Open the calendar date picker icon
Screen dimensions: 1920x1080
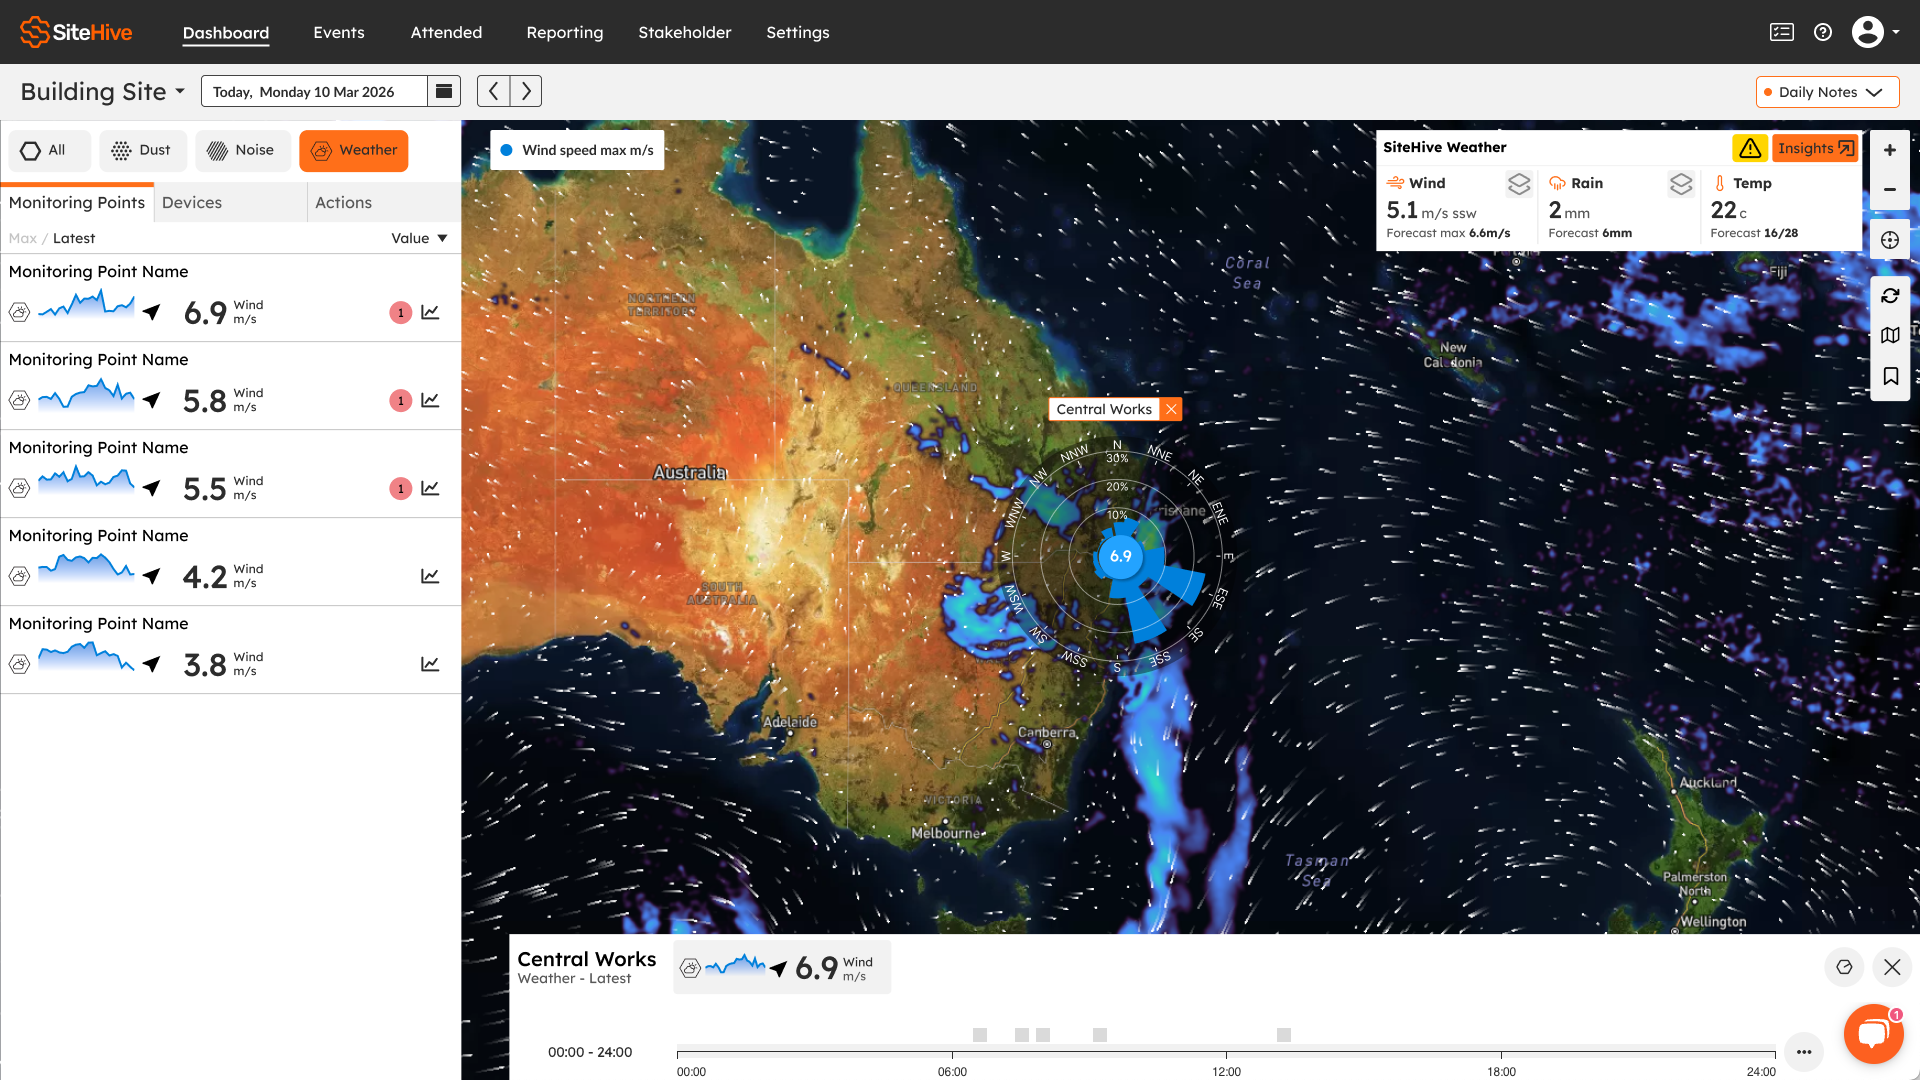444,91
